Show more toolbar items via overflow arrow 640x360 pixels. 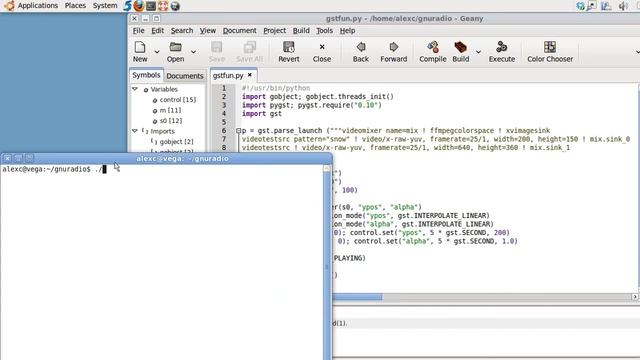point(637,52)
